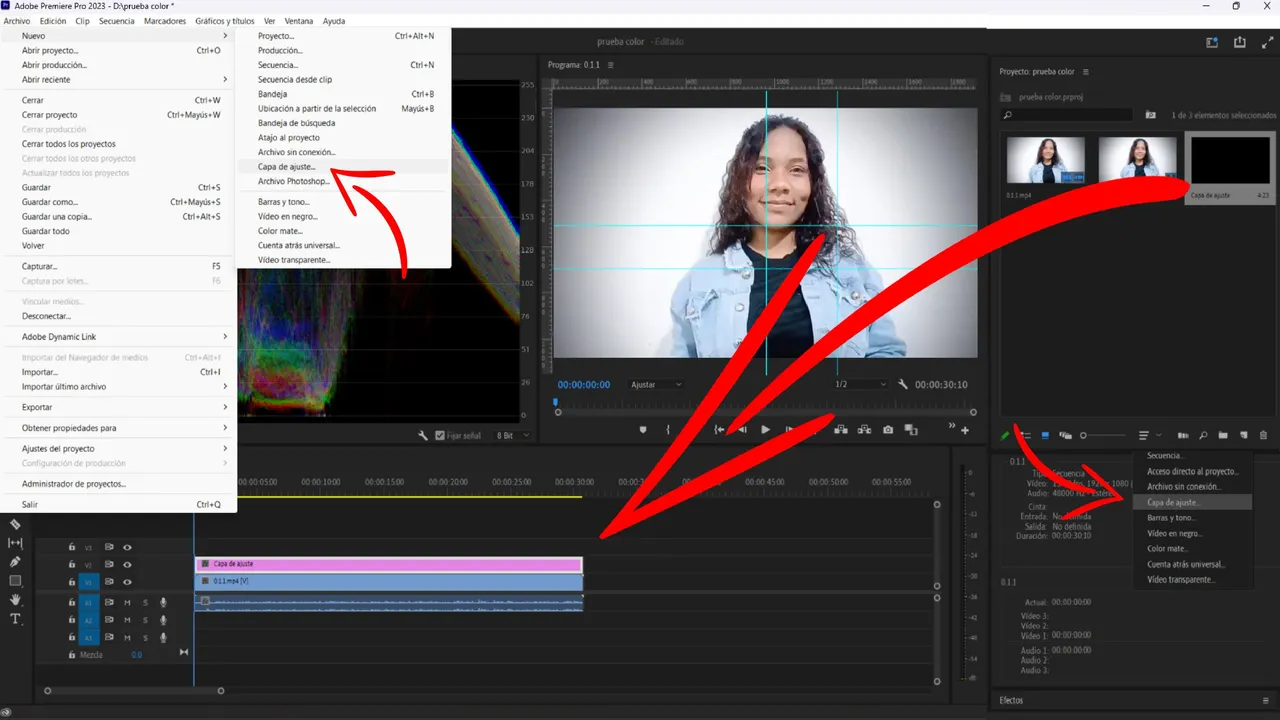This screenshot has width=1280, height=720.
Task: Solo audio track A2
Action: (x=145, y=620)
